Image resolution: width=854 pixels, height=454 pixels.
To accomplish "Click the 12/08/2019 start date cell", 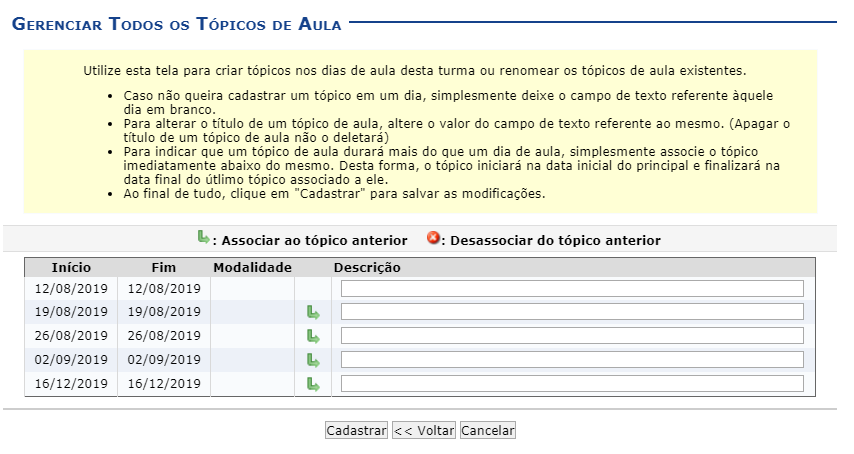I will (x=71, y=289).
